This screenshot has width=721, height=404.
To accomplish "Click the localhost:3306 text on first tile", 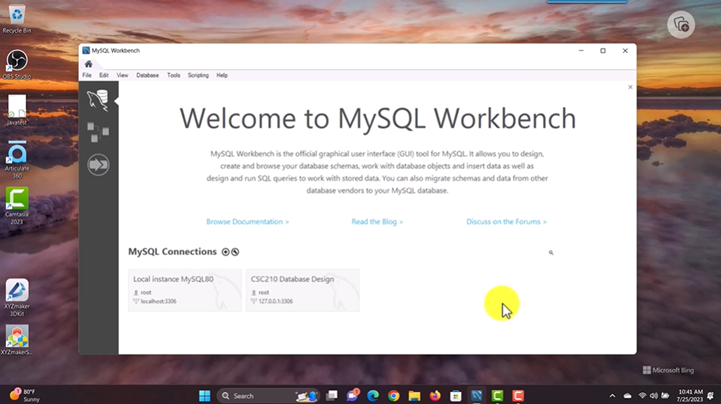I will tap(159, 302).
